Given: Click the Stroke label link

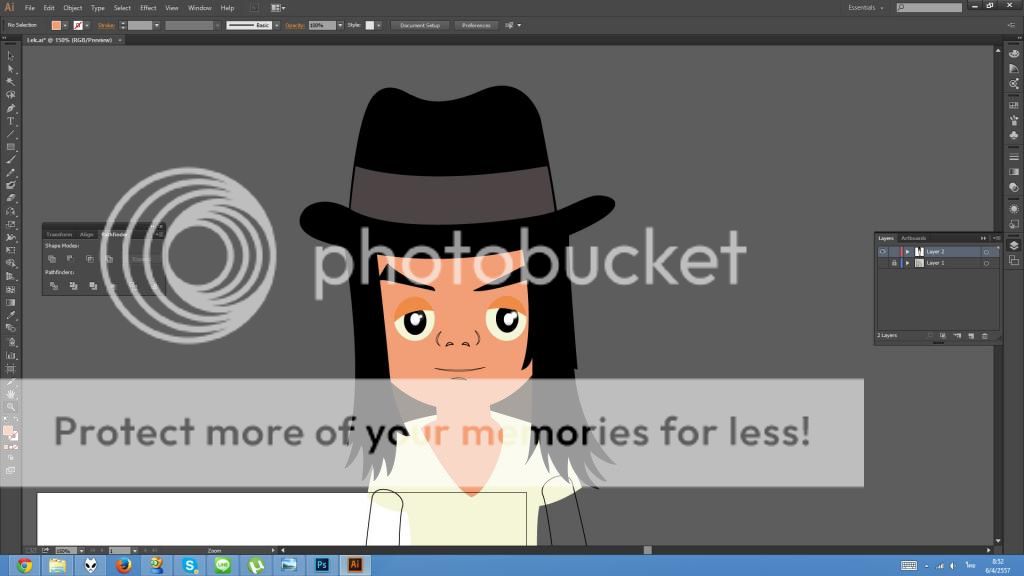Looking at the screenshot, I should coord(106,25).
